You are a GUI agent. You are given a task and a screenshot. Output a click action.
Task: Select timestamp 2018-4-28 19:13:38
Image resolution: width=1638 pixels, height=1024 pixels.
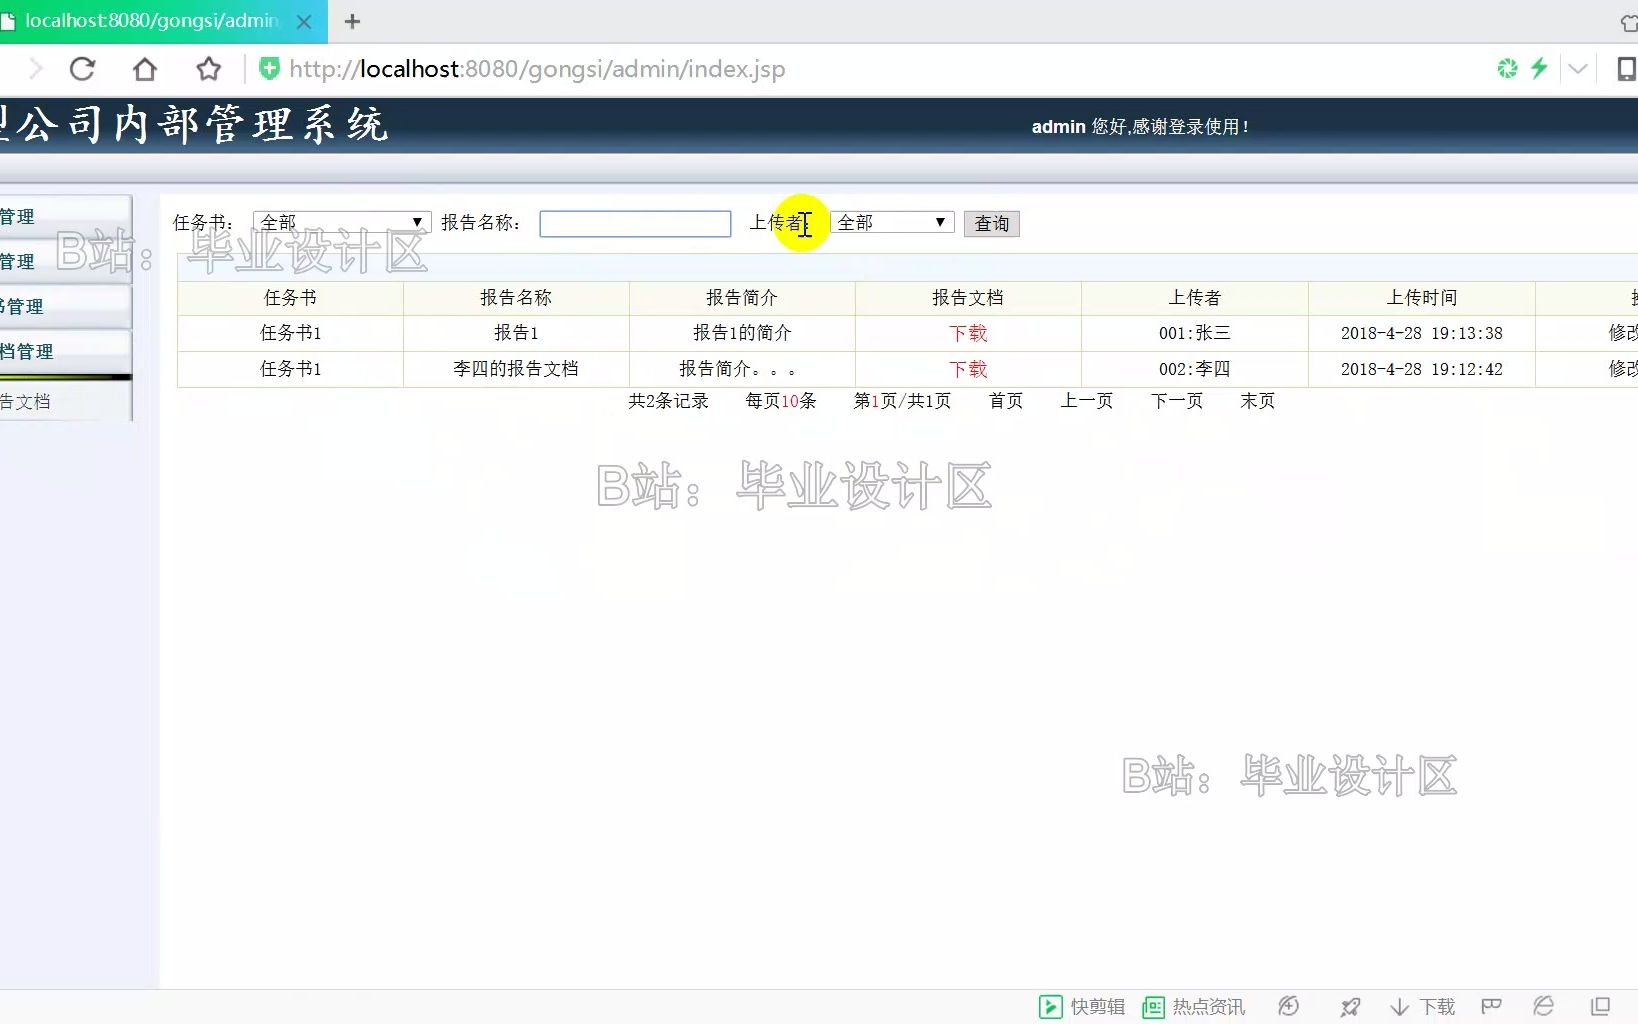pos(1422,333)
